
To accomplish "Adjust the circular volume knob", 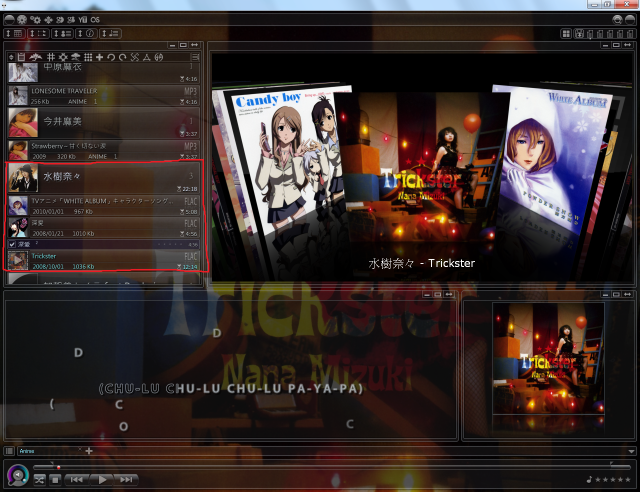I will 18,475.
